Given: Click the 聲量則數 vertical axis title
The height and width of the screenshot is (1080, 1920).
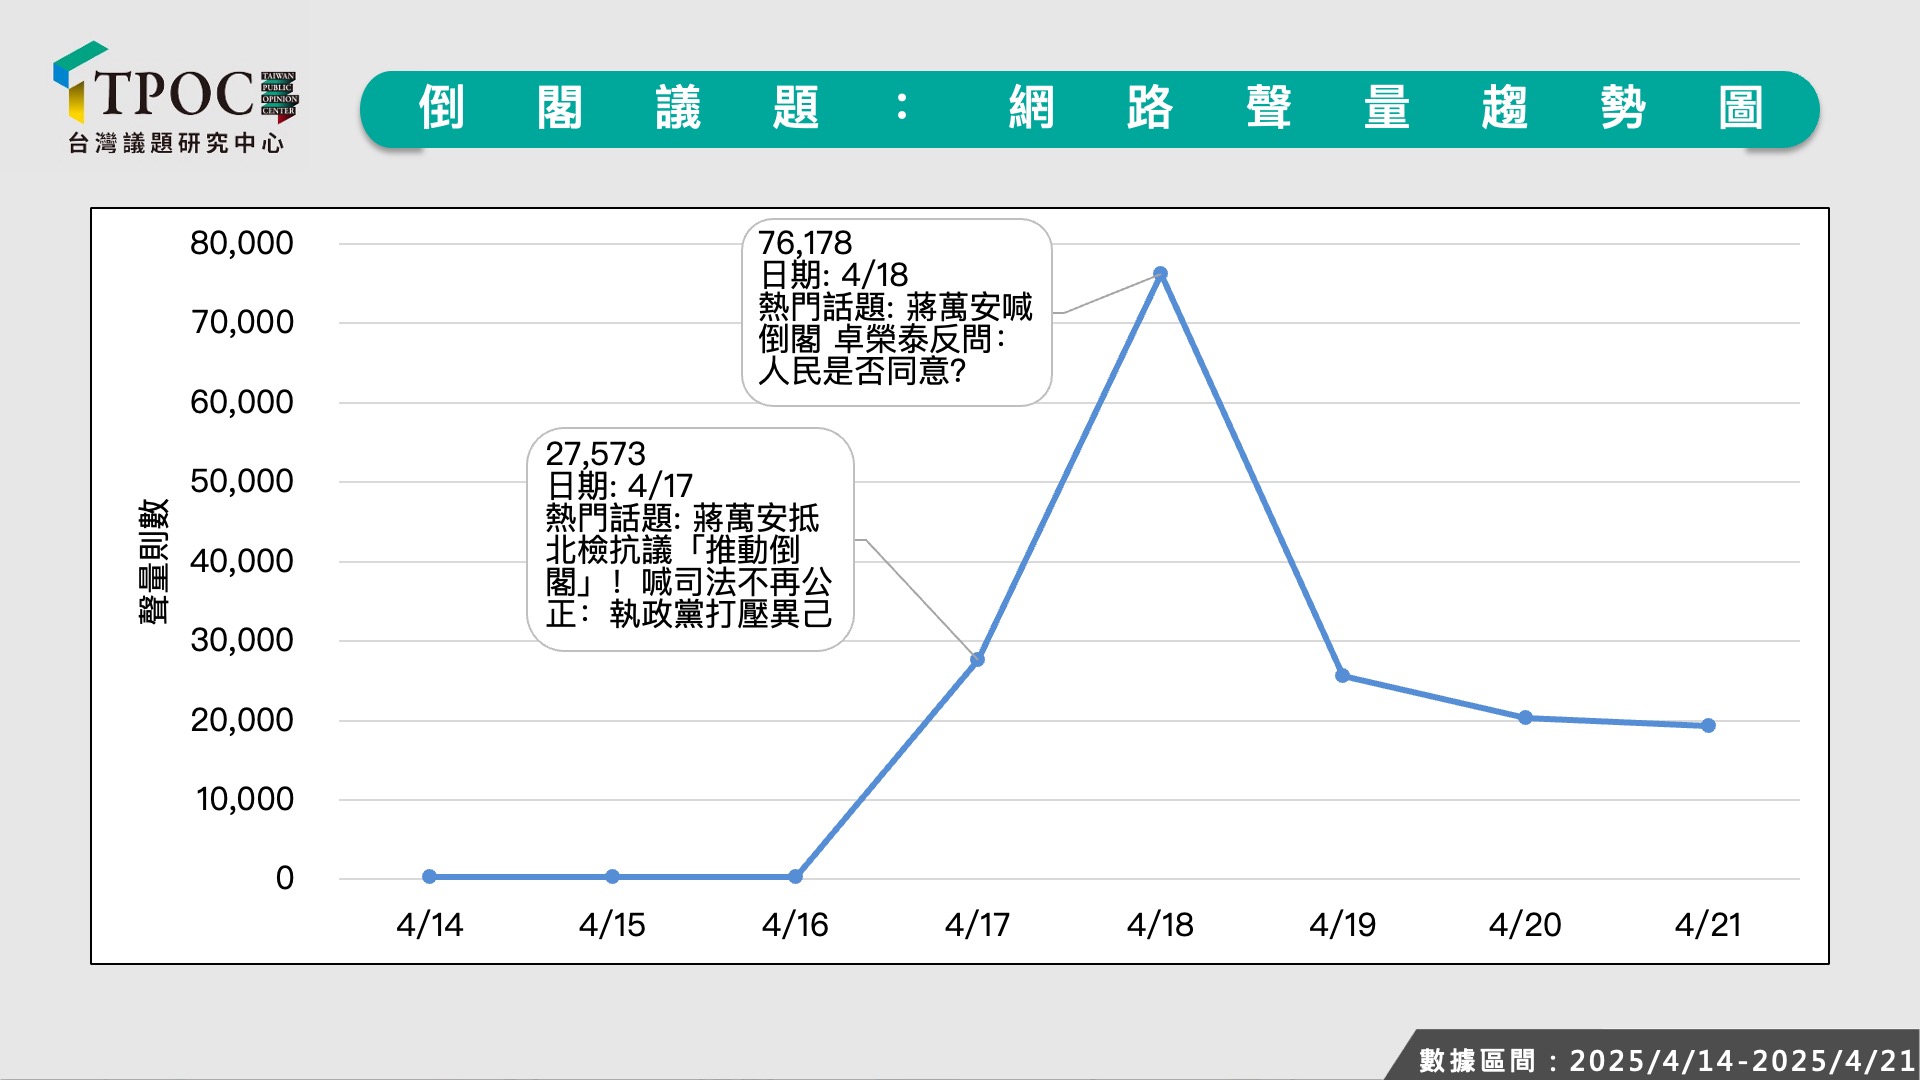Looking at the screenshot, I should (x=153, y=561).
